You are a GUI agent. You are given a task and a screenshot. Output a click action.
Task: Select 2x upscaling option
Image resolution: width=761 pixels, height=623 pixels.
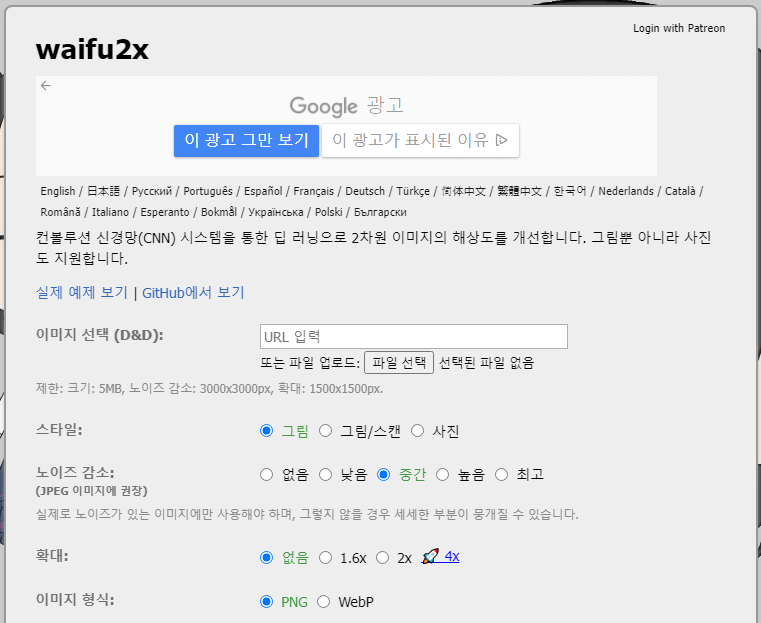[x=382, y=557]
